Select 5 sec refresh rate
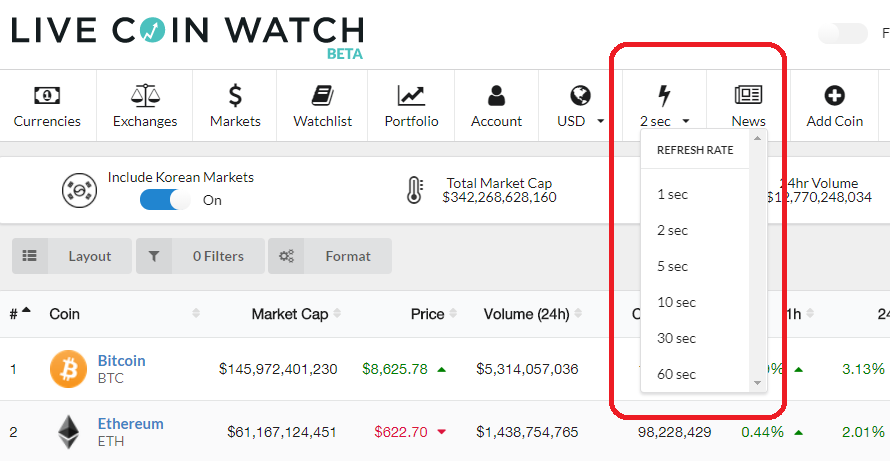Screen dimensions: 890x461 [673, 266]
